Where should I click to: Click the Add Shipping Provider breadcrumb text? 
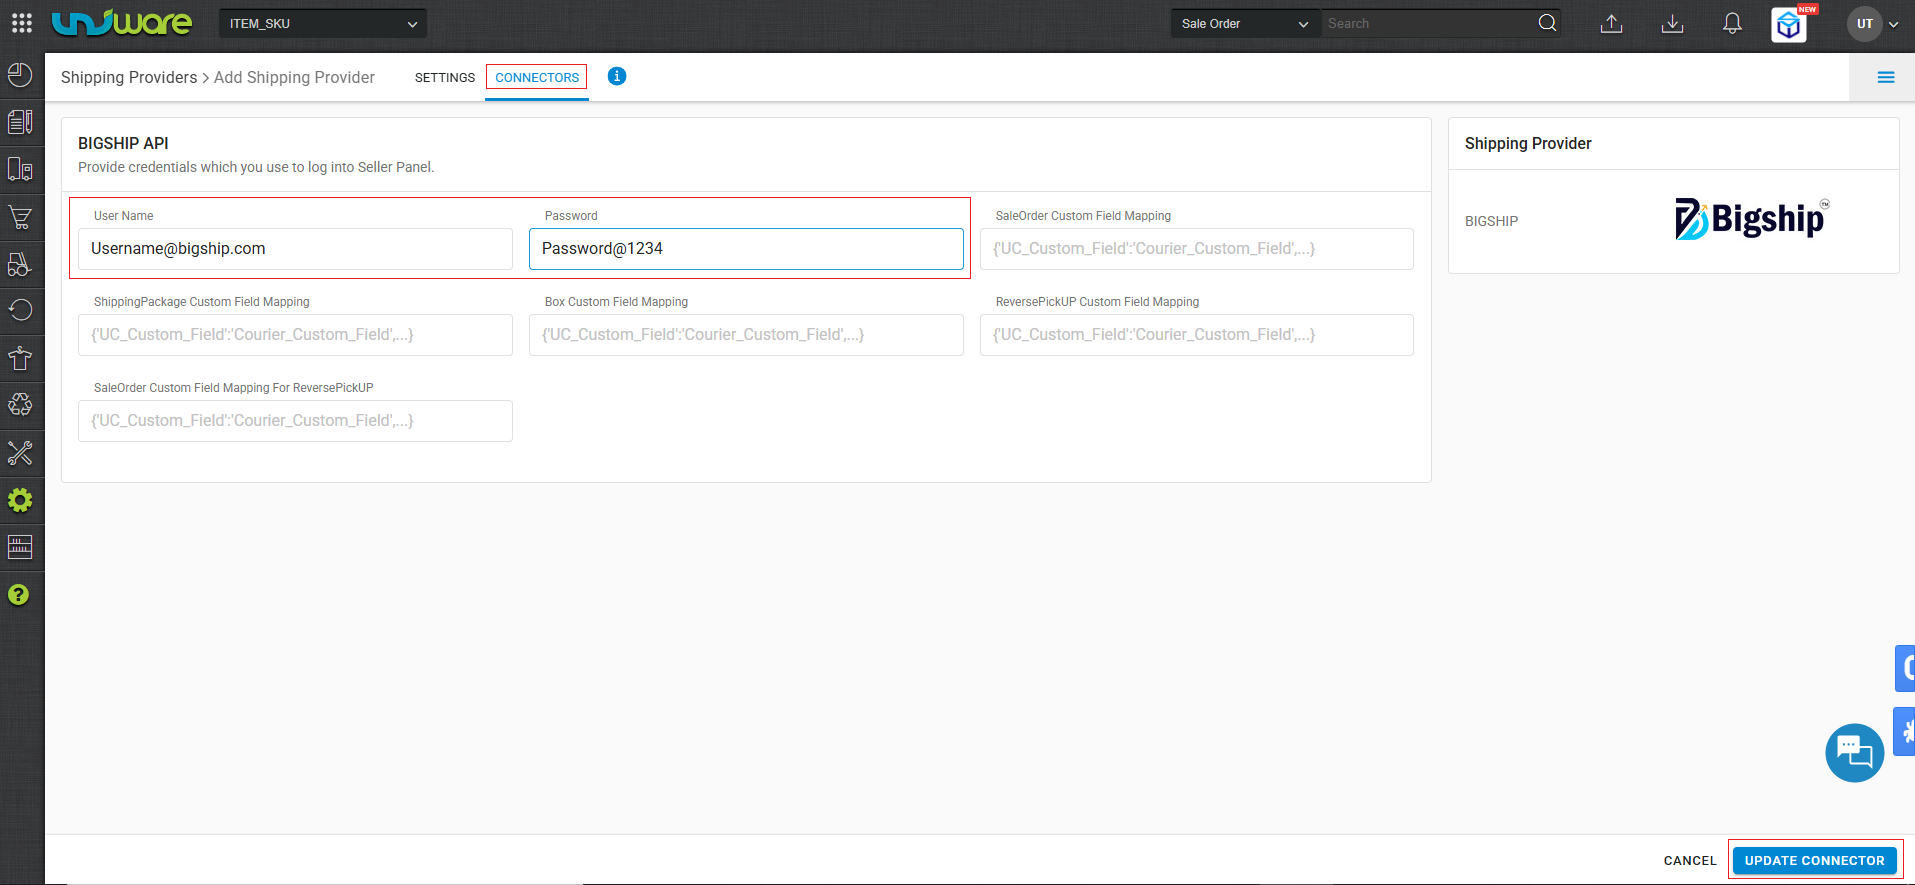coord(294,77)
